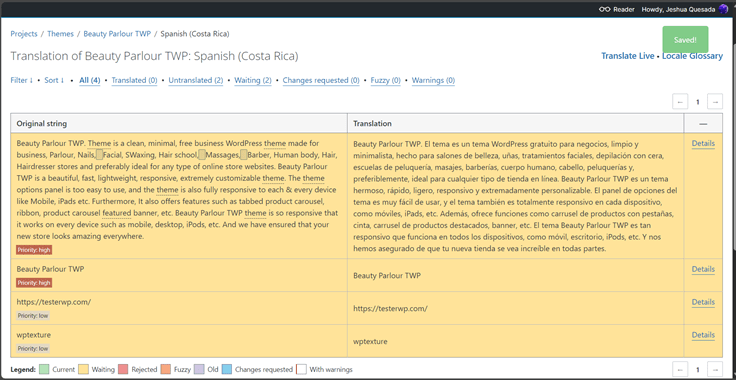
Task: Open Details for the long description row
Action: (703, 144)
